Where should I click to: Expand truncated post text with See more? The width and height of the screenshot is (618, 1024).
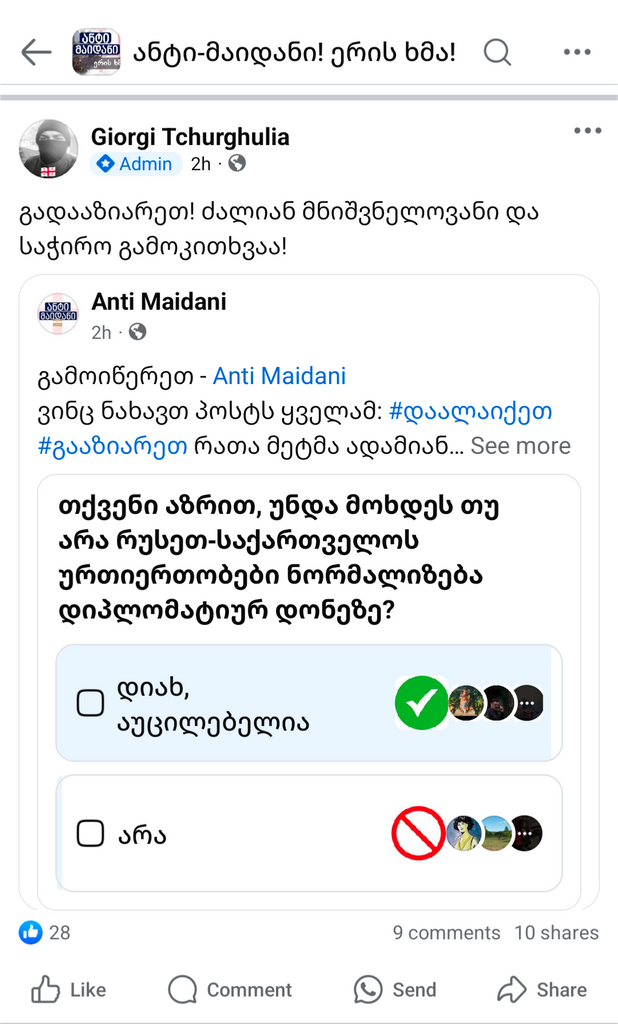pyautogui.click(x=520, y=446)
